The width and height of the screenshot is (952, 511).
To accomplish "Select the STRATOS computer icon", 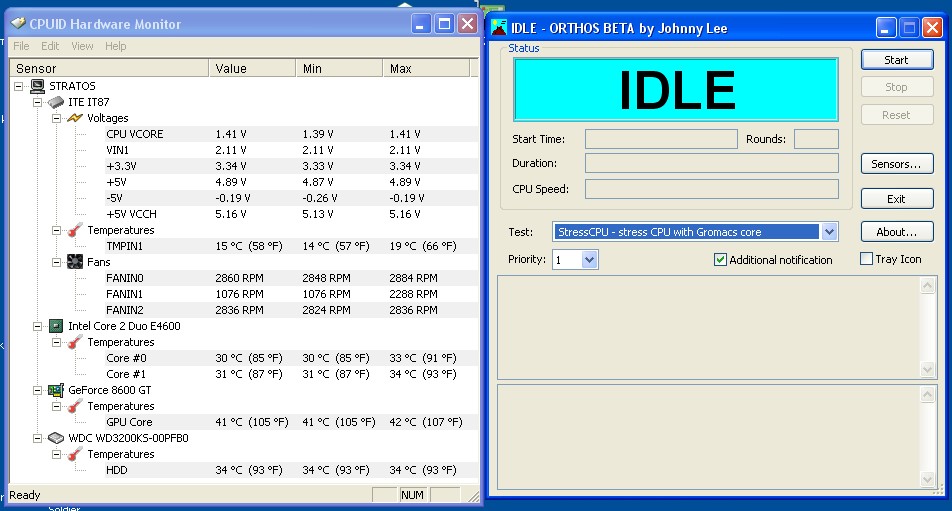I will [38, 86].
